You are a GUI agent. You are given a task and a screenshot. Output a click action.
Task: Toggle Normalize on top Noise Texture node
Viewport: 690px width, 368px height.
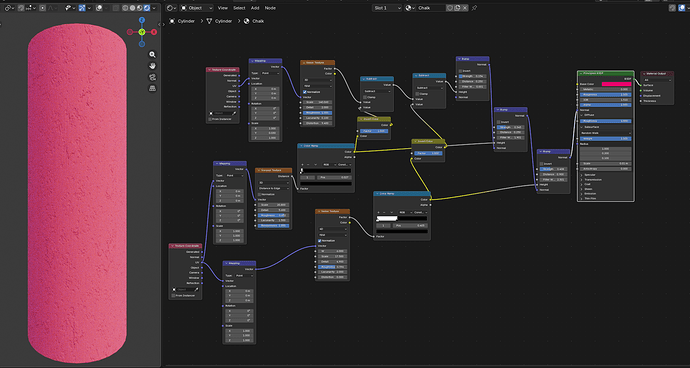[305, 92]
